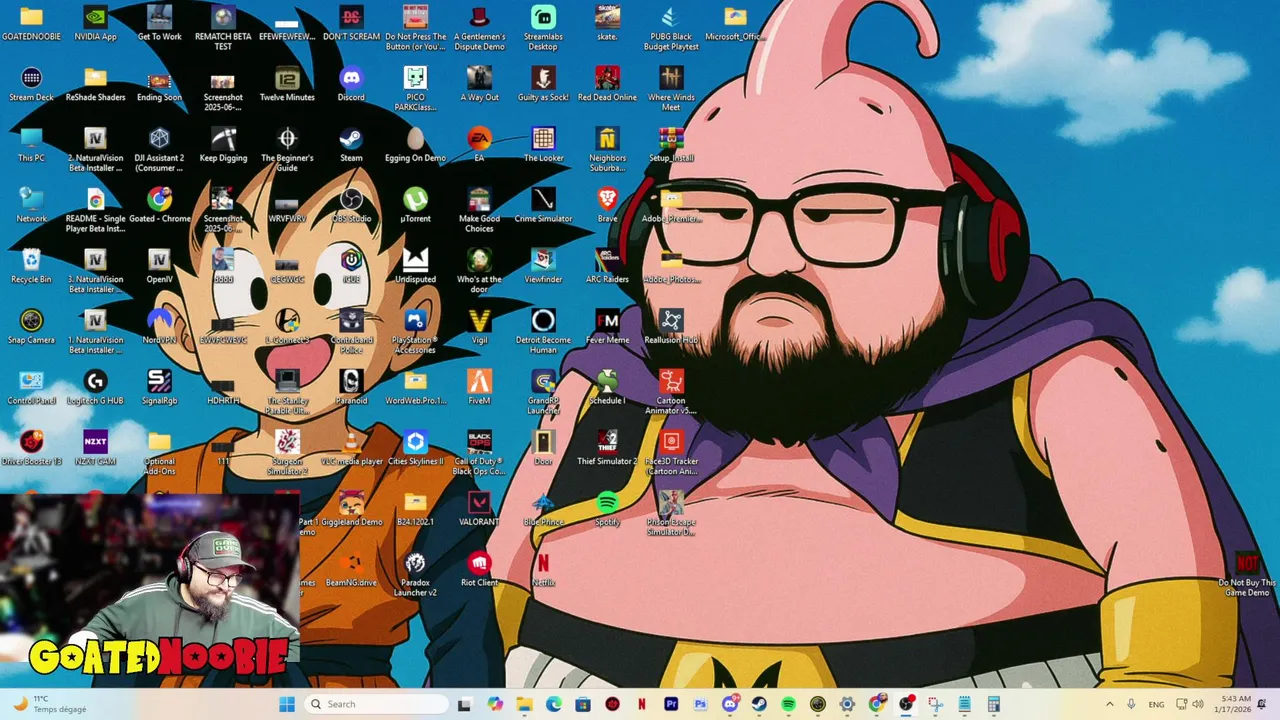Open the NVIDIA App desktop shortcut

95,24
